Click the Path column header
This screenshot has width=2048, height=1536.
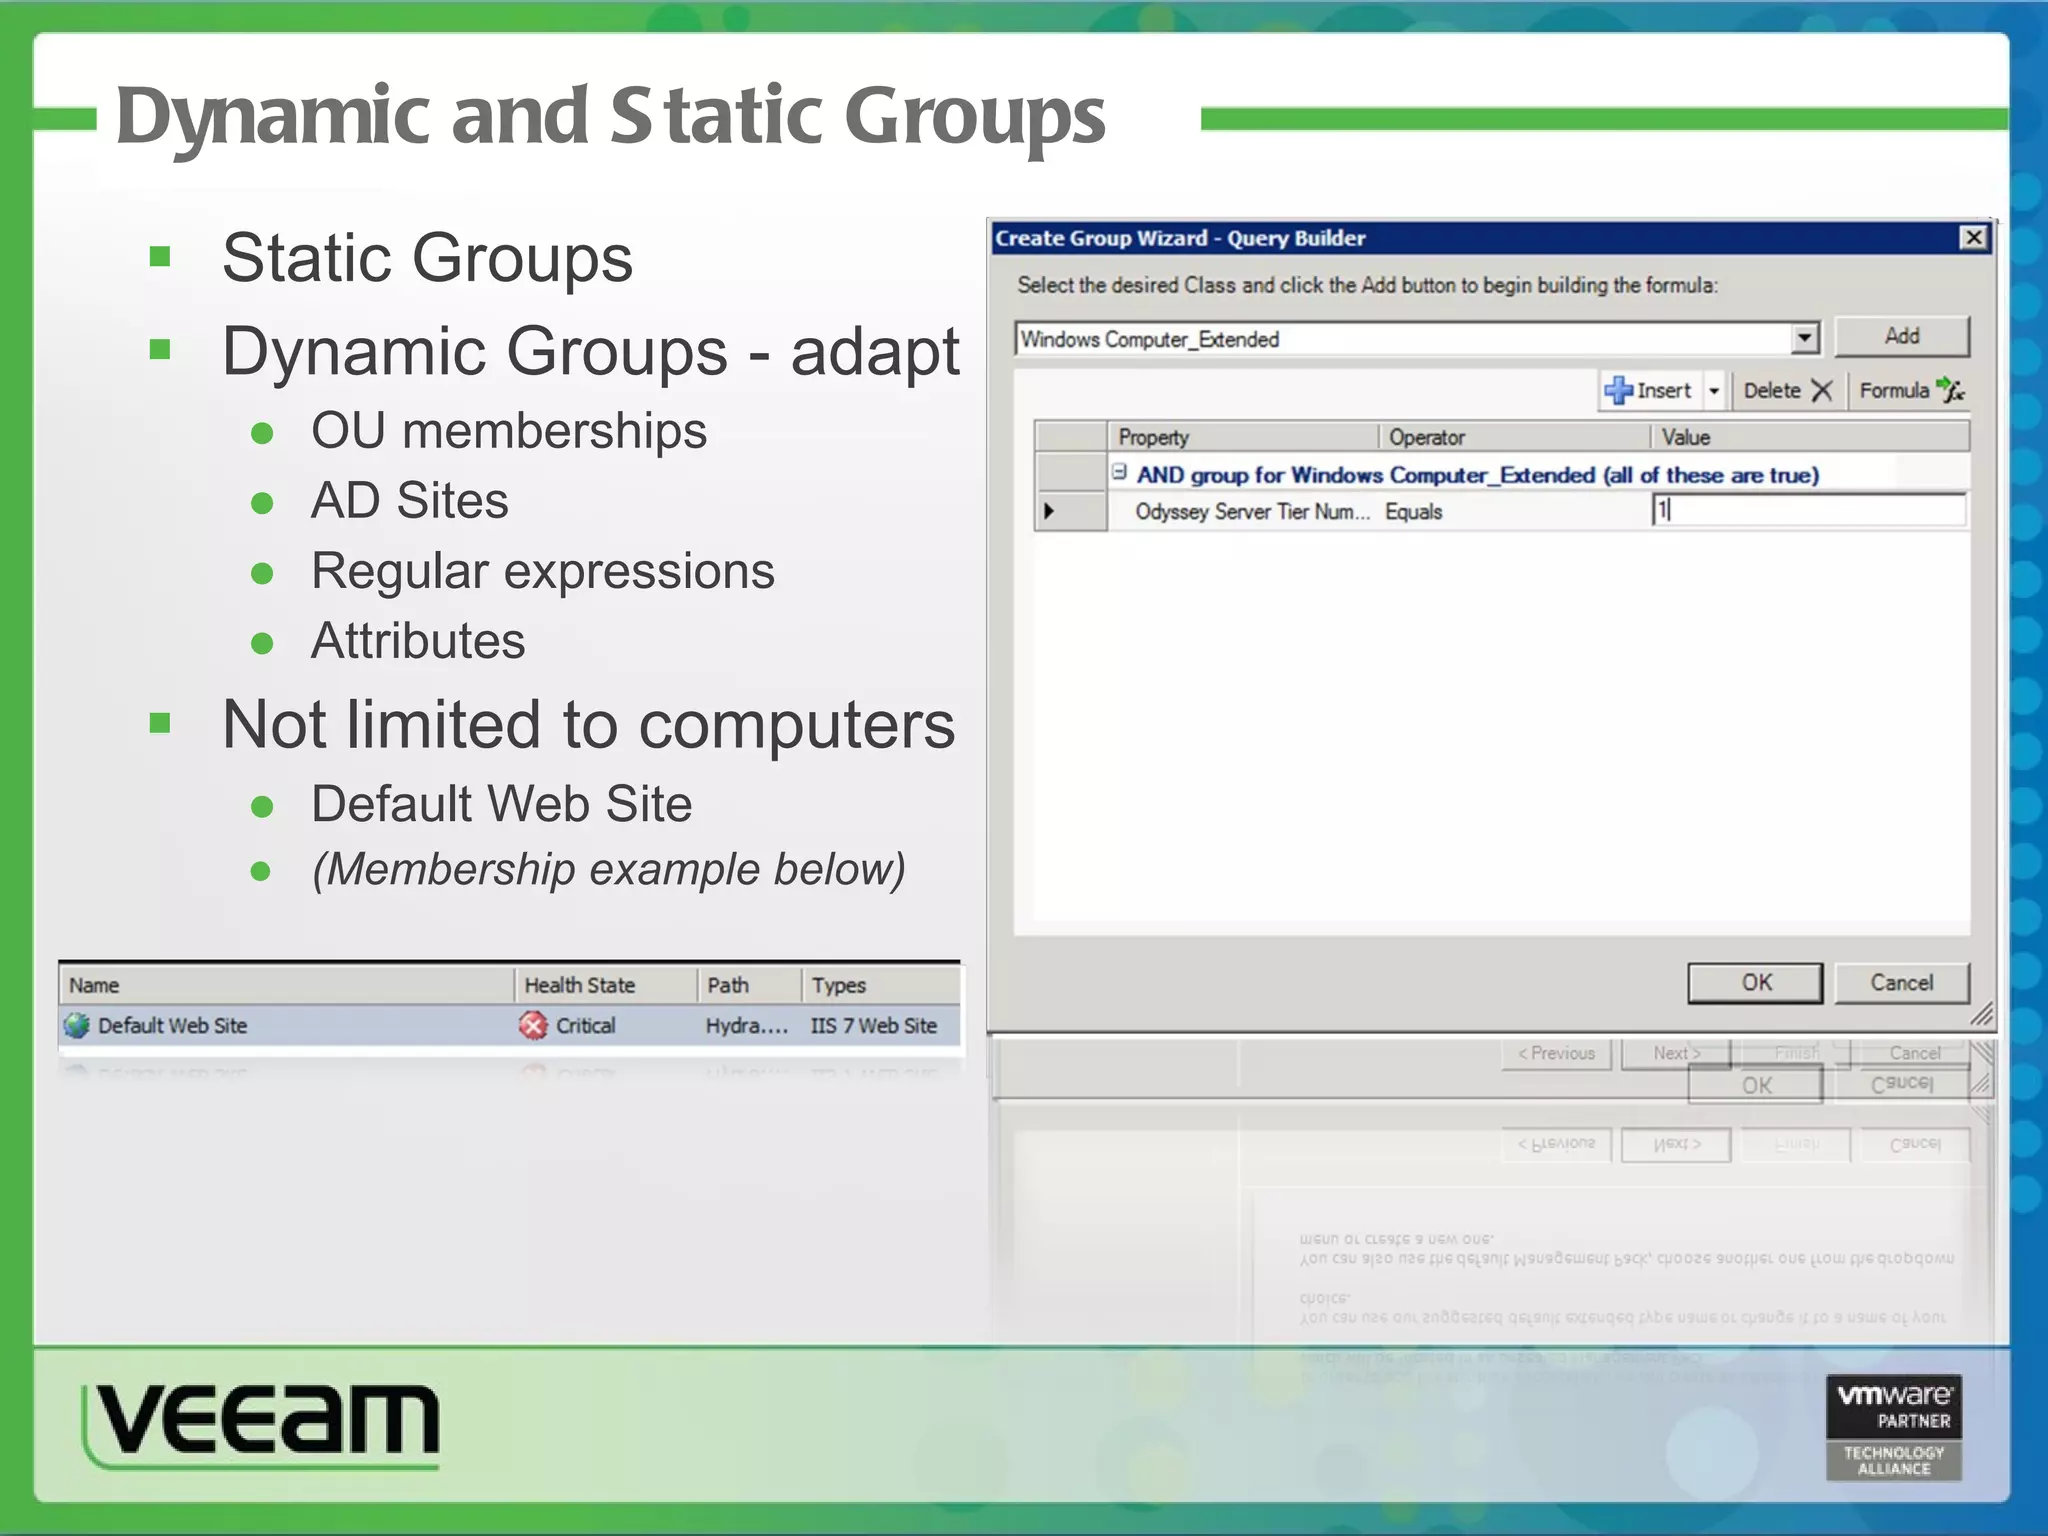[750, 985]
